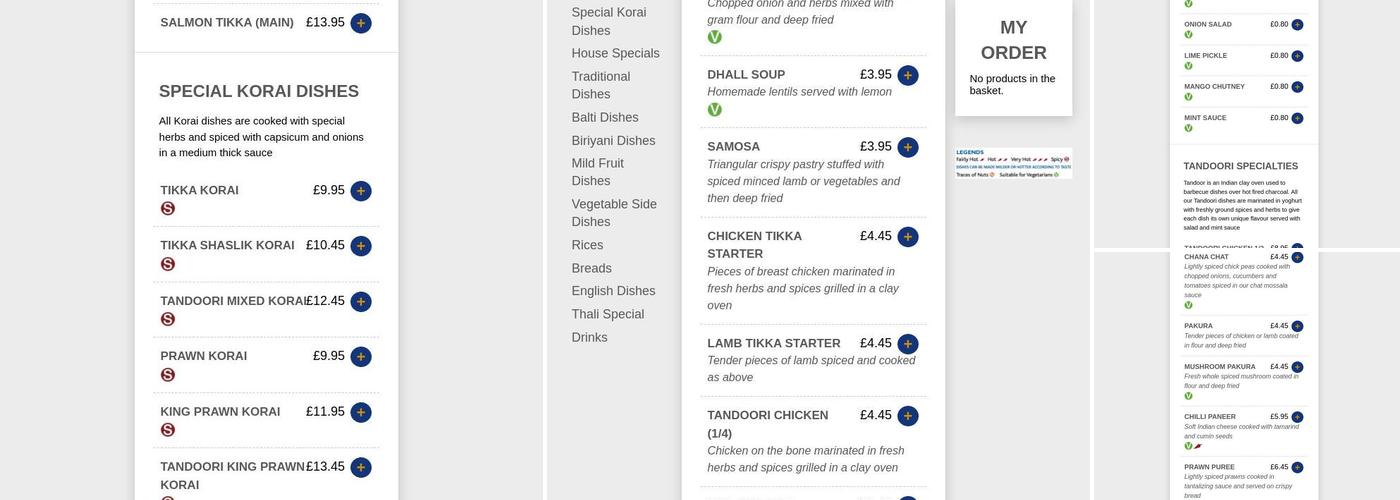The image size is (1400, 500).
Task: Add Dhall Soup to the order
Action: coord(908,75)
